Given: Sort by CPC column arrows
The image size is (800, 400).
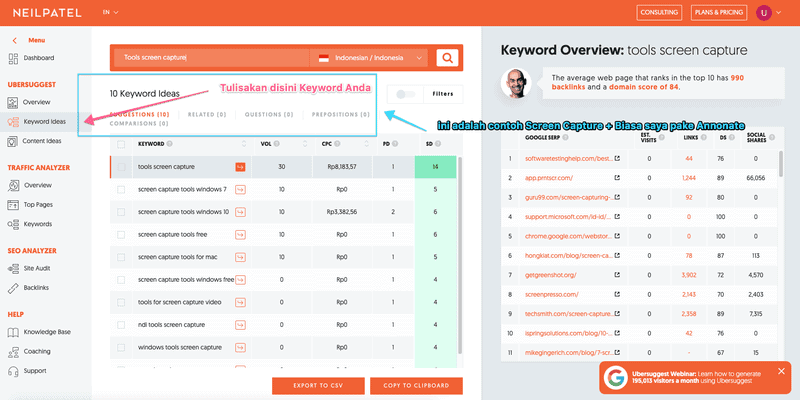Looking at the screenshot, I should click(365, 144).
